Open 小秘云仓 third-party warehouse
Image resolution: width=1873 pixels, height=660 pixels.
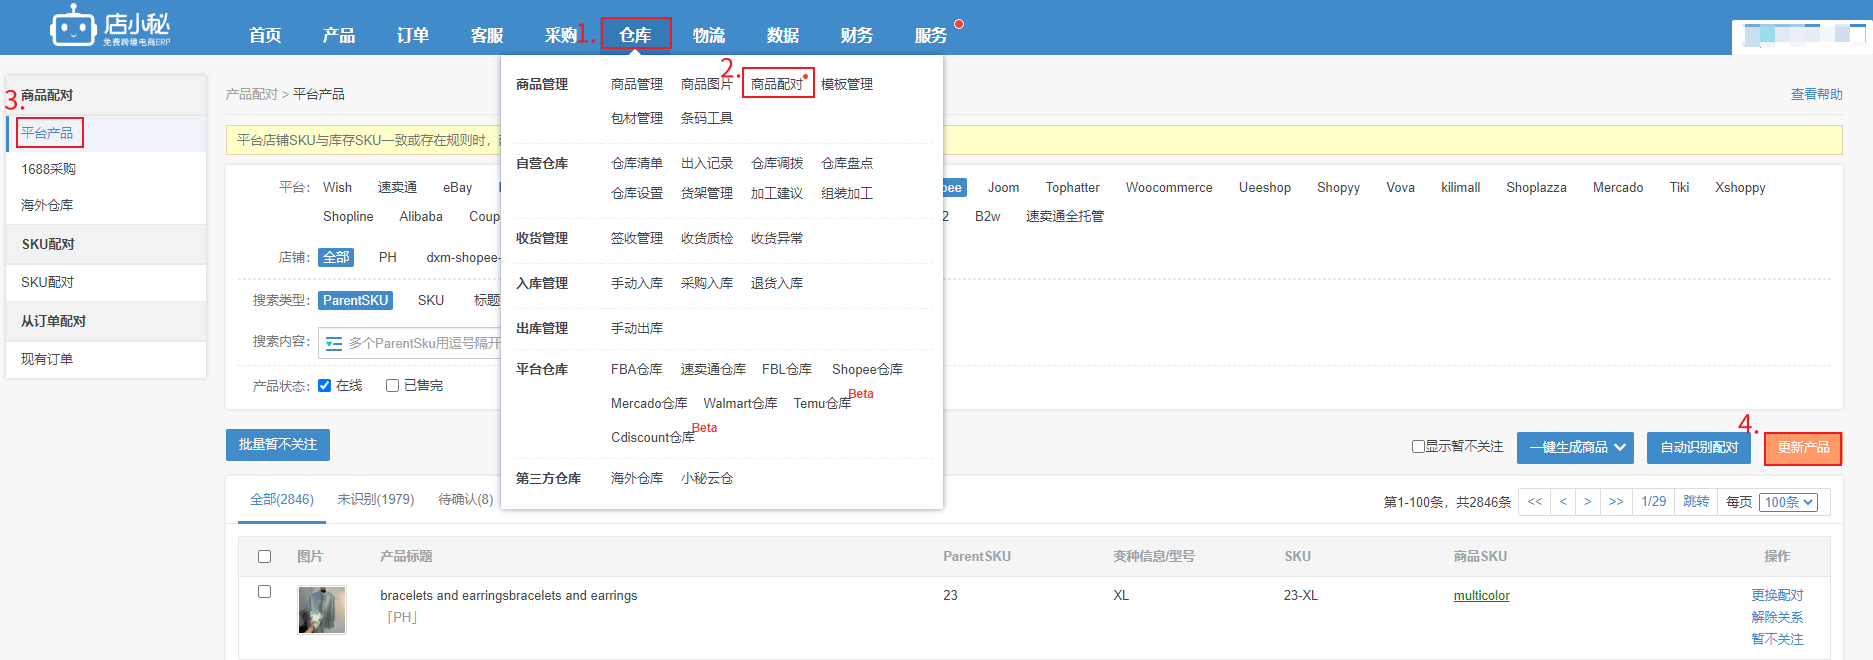[707, 478]
